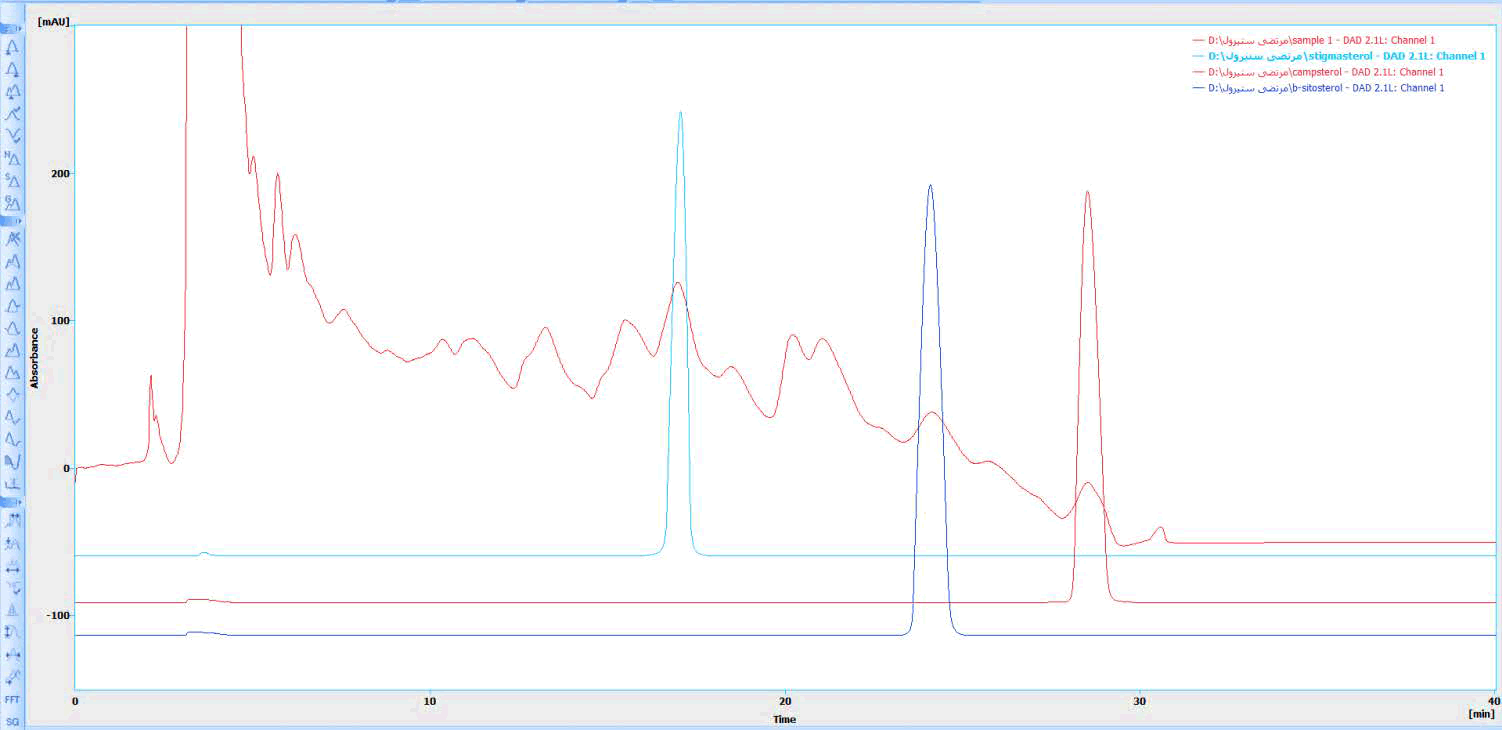Viewport: 1502px width, 730px height.
Task: Expand the middle toolbar section handle
Action: click(x=12, y=220)
